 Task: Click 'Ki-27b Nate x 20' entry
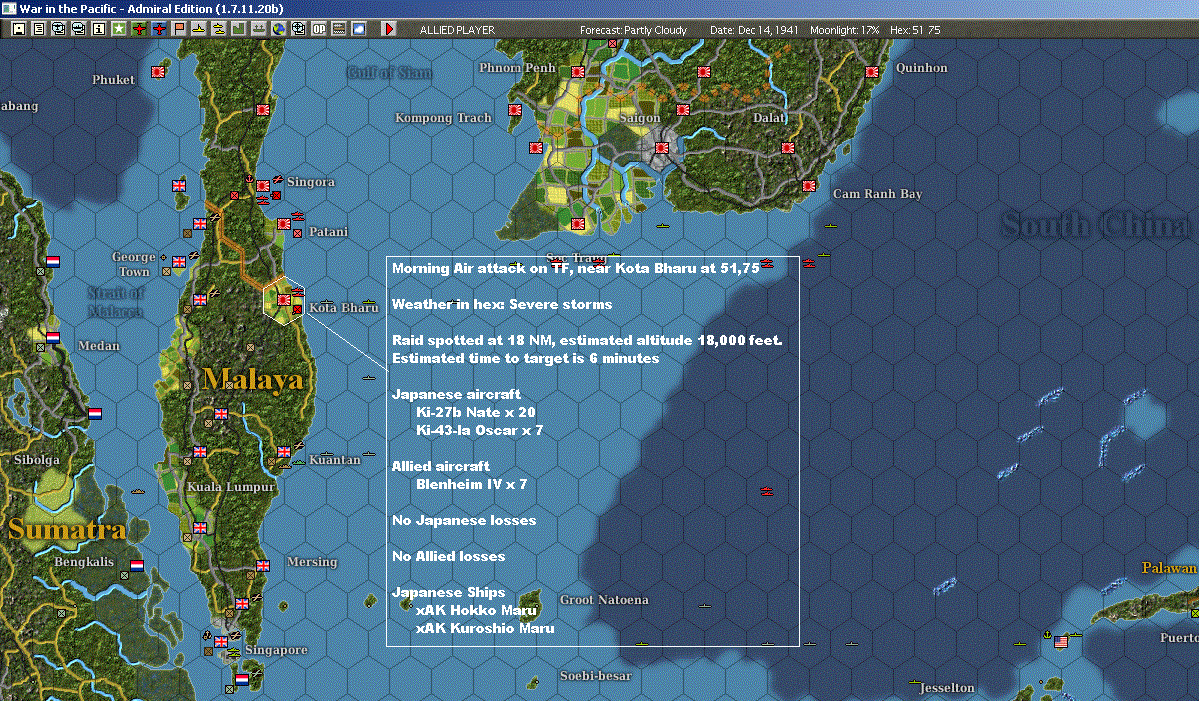(x=476, y=412)
